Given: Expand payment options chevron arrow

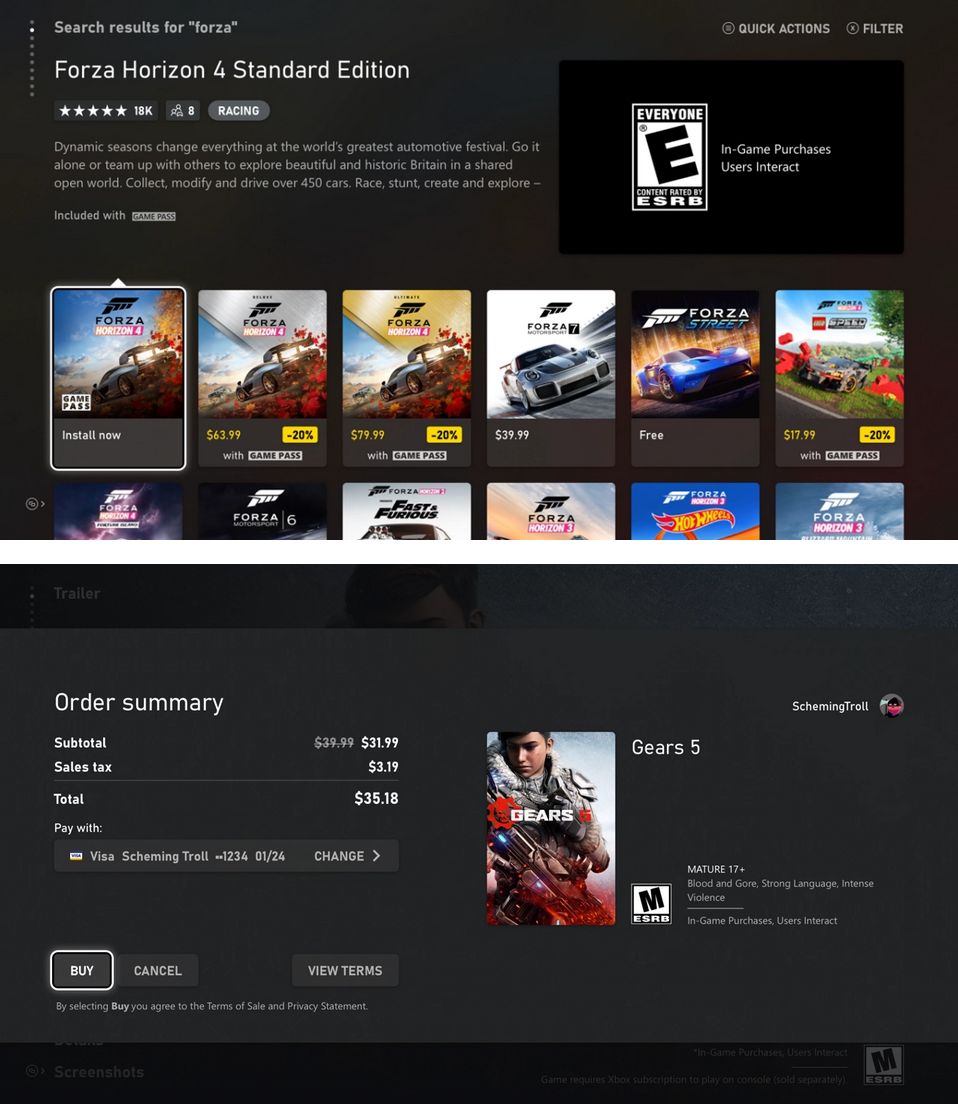Looking at the screenshot, I should click(x=377, y=855).
